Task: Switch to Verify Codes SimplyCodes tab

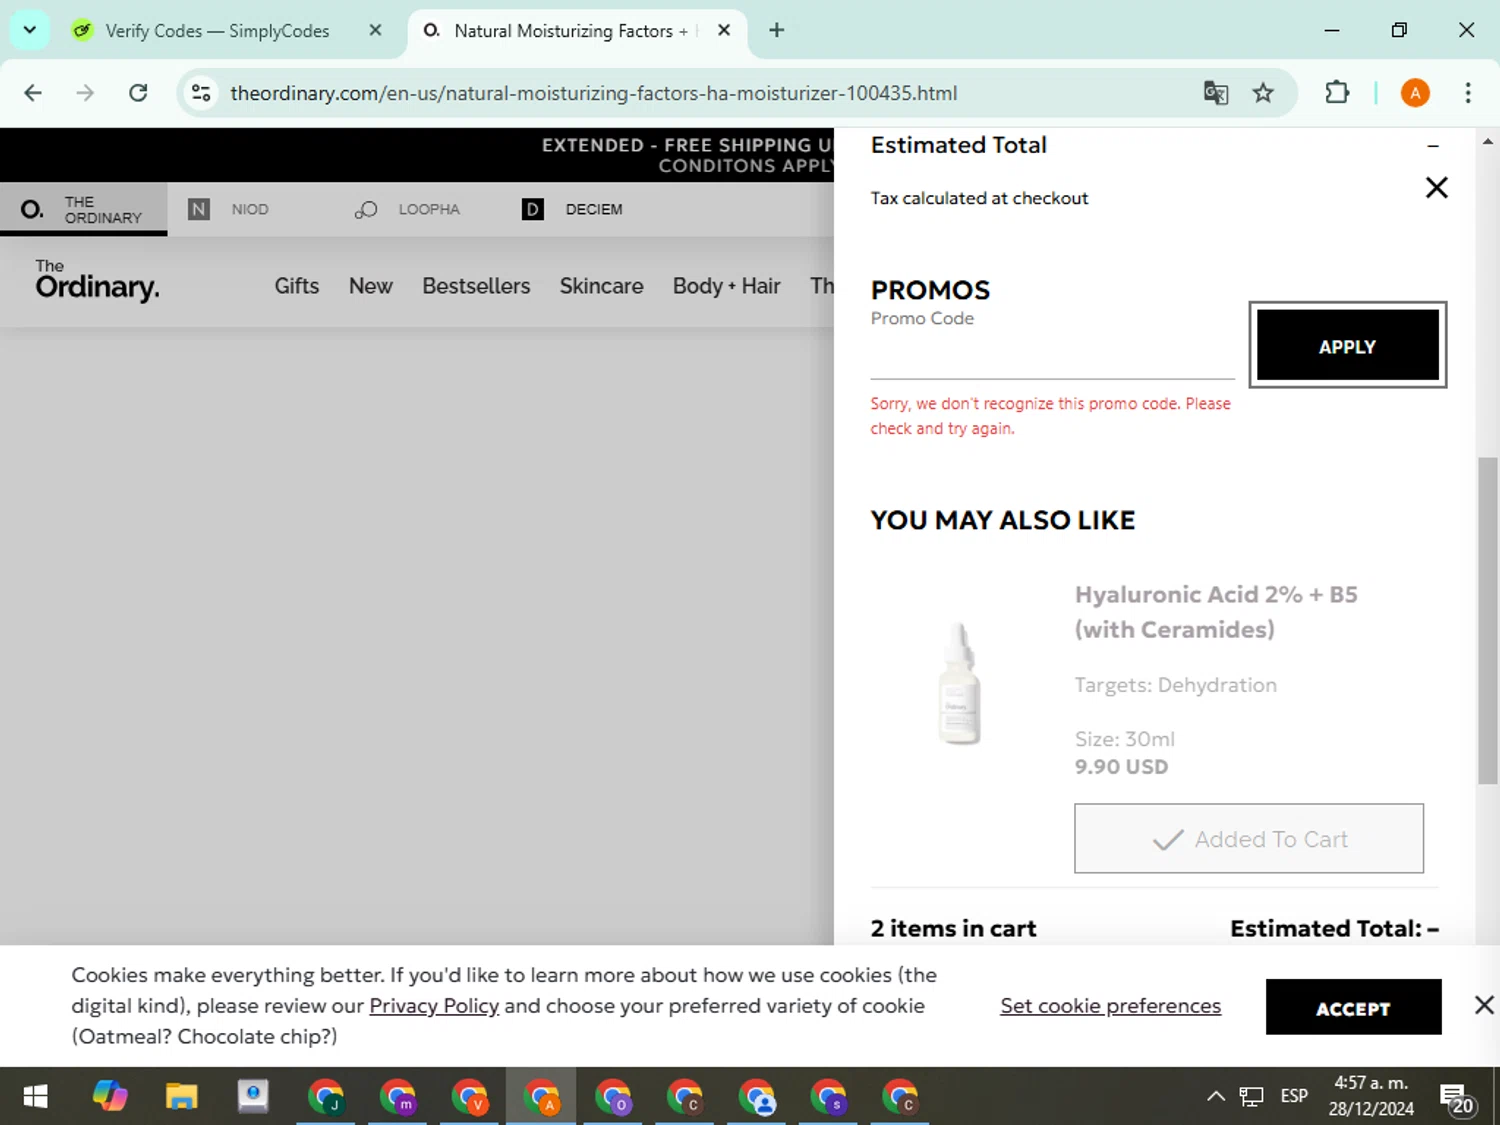Action: [216, 31]
